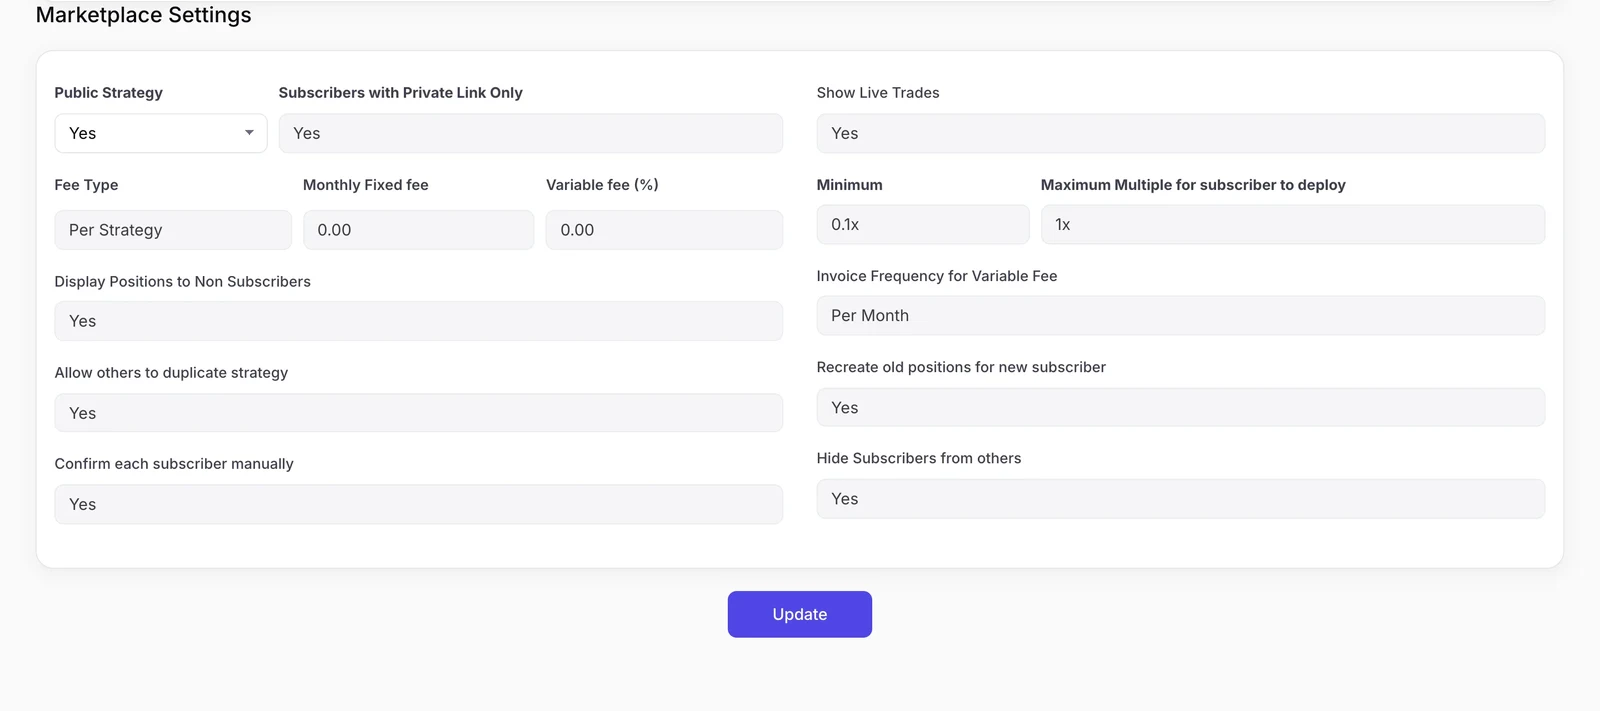Focus the Monthly Fixed fee input
Screen dimensions: 1600x711
coord(419,230)
